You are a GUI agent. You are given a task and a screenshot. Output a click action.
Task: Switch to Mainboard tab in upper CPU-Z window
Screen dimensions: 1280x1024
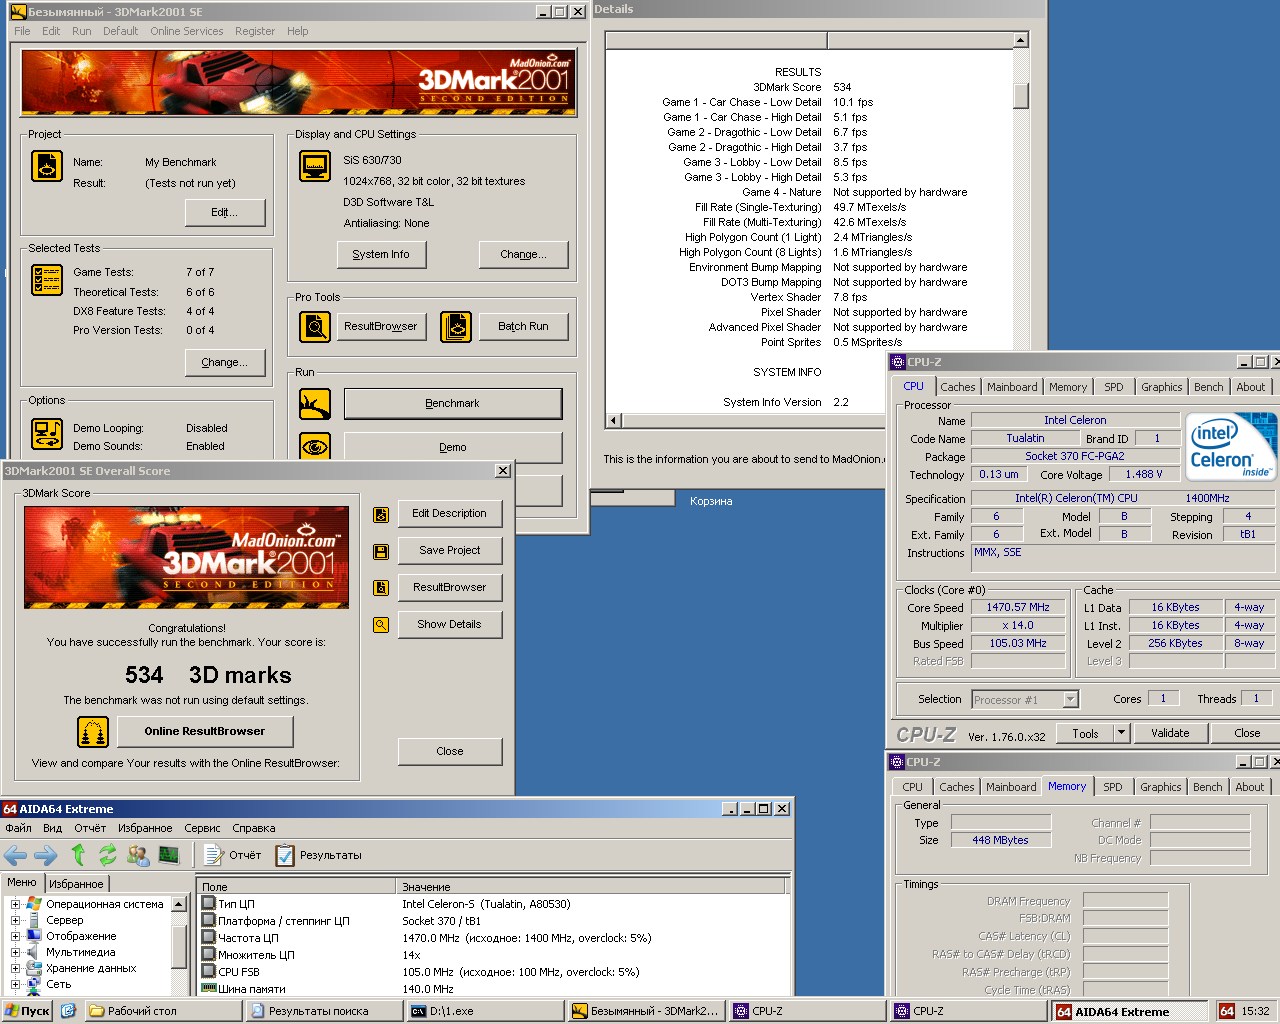pyautogui.click(x=1012, y=387)
